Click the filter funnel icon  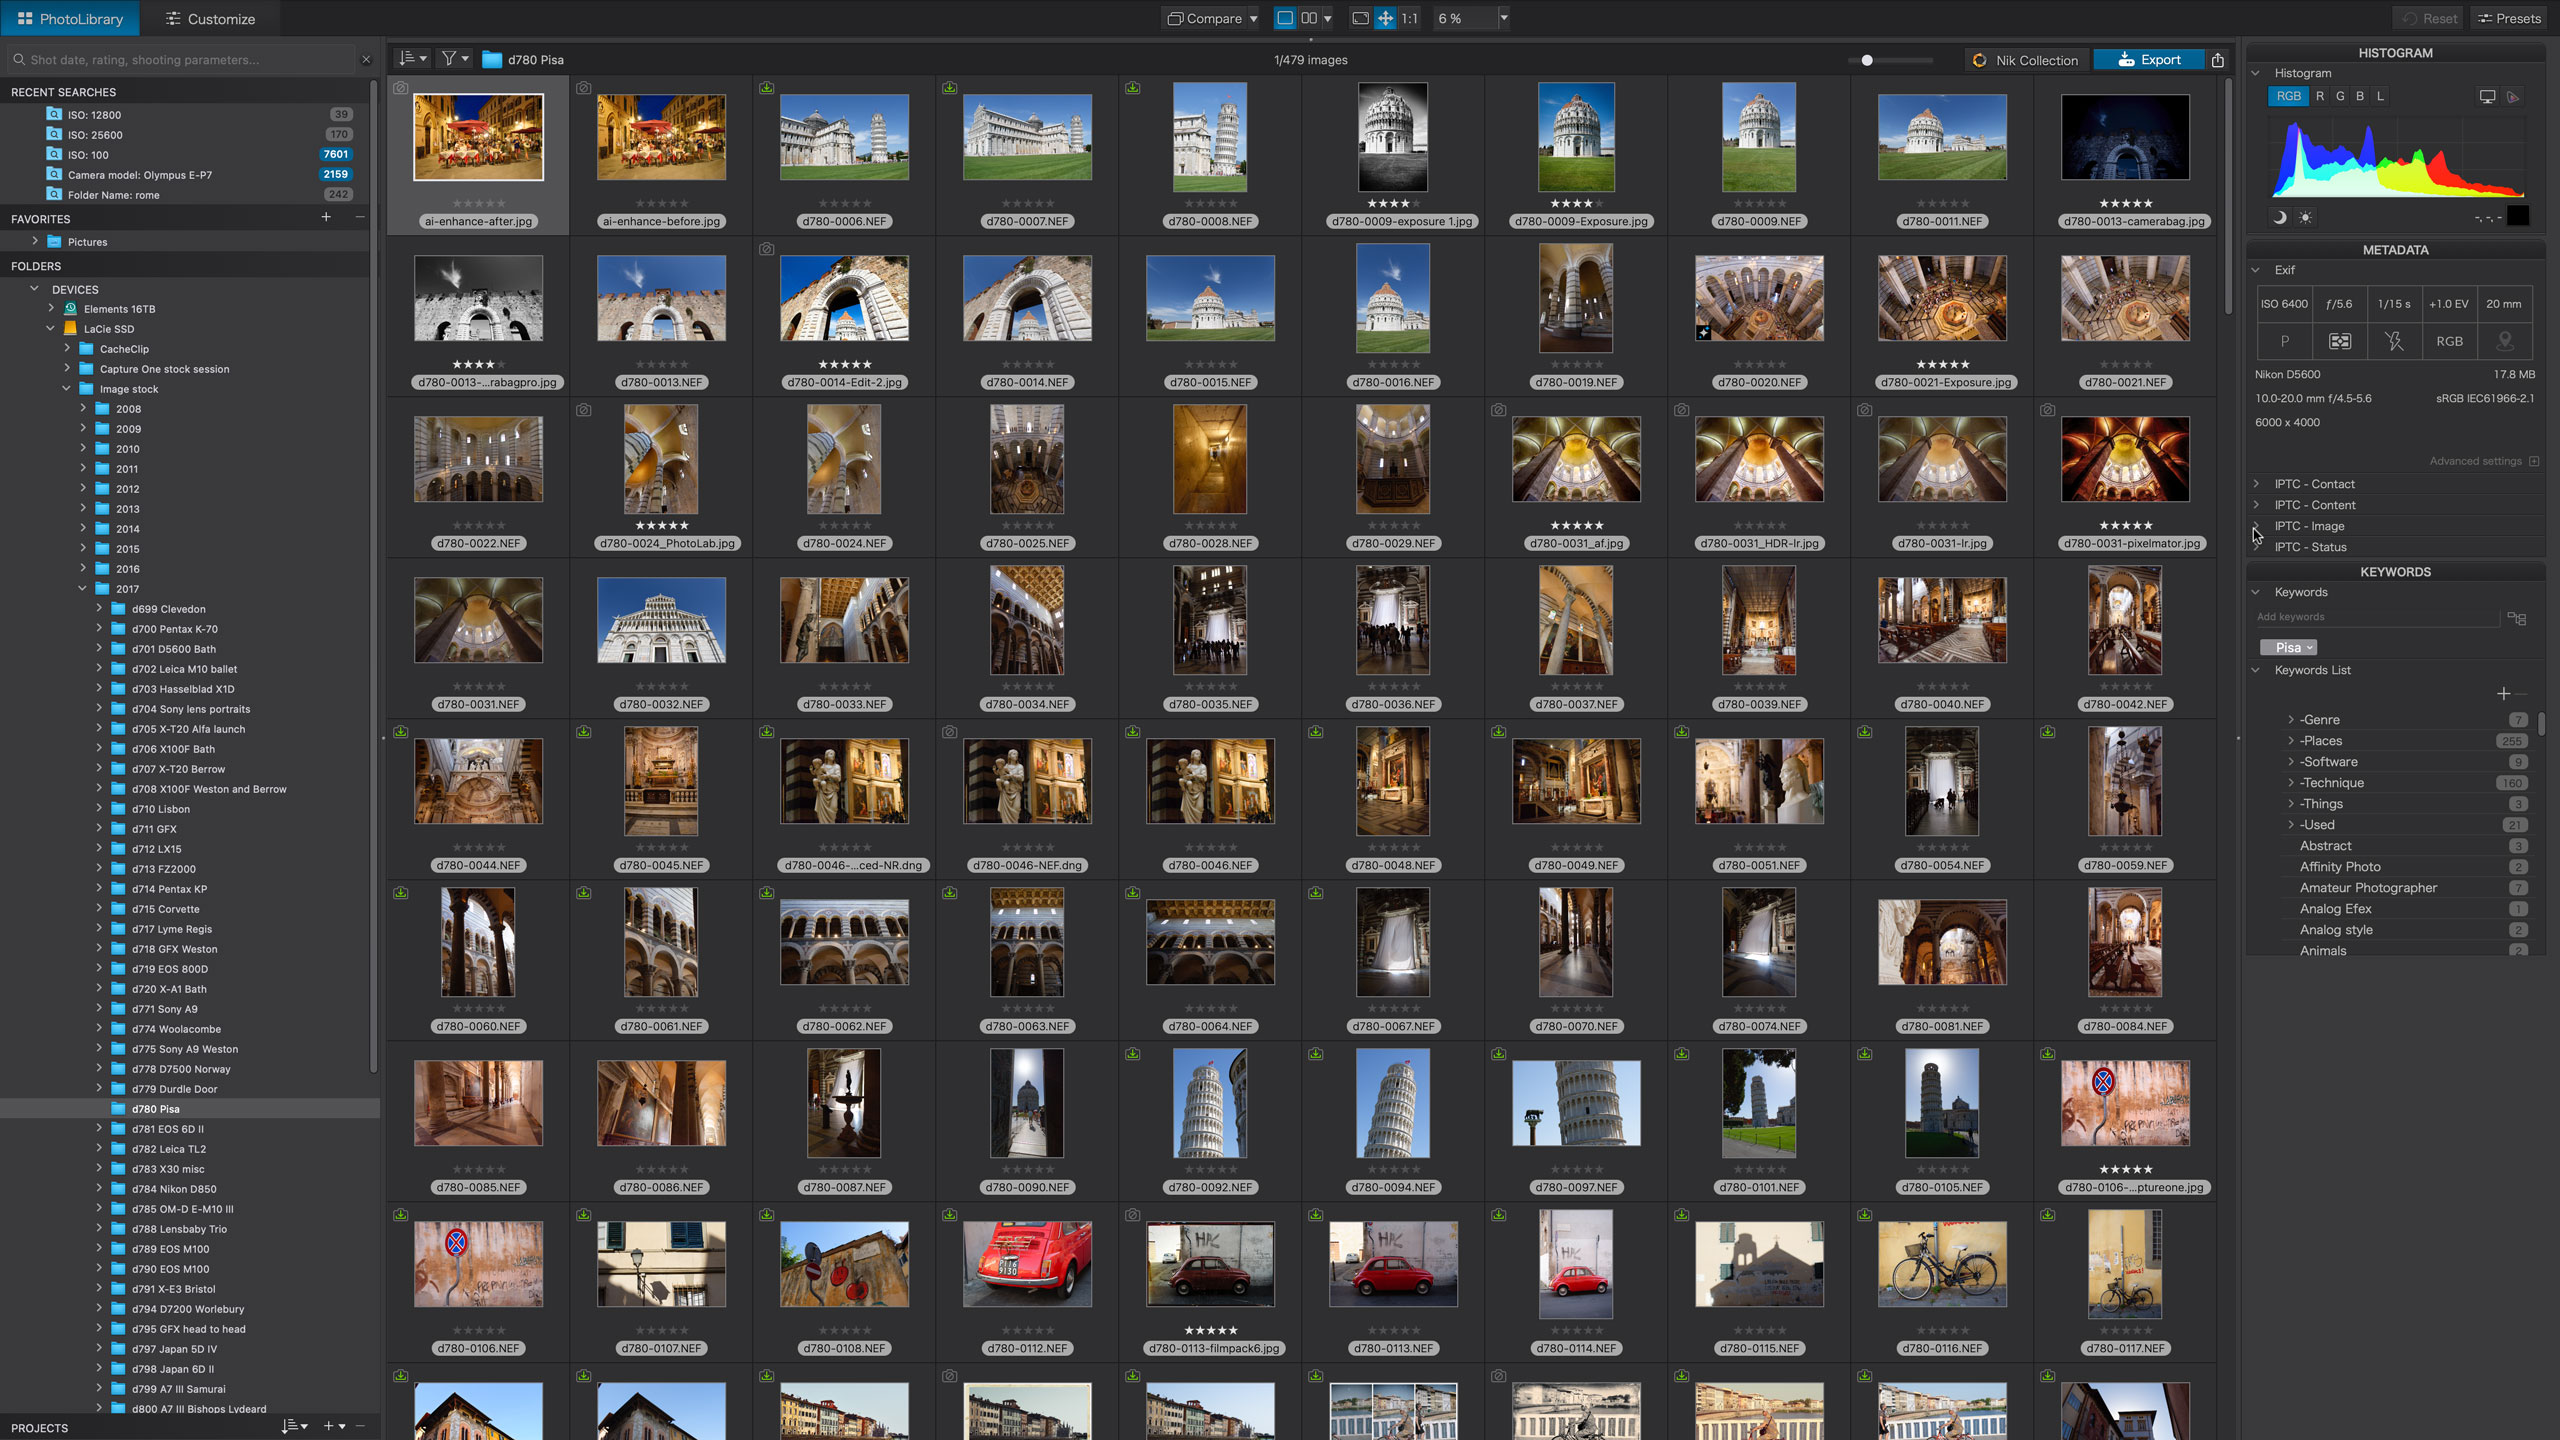(x=450, y=59)
